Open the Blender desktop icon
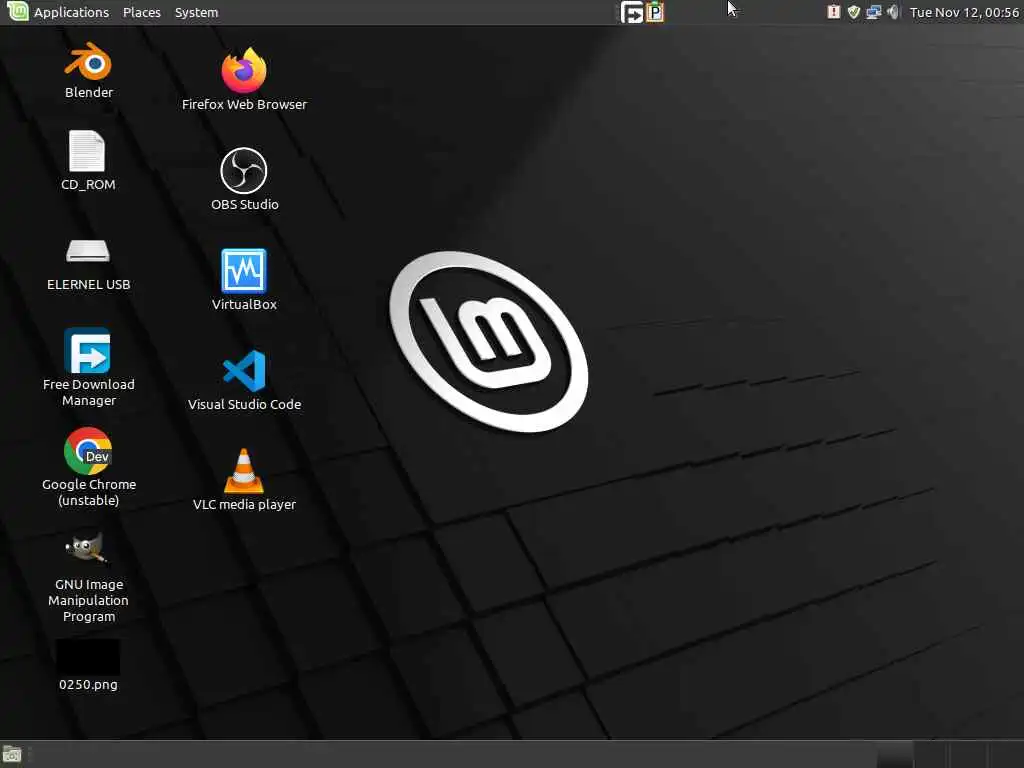This screenshot has height=768, width=1024. (88, 62)
